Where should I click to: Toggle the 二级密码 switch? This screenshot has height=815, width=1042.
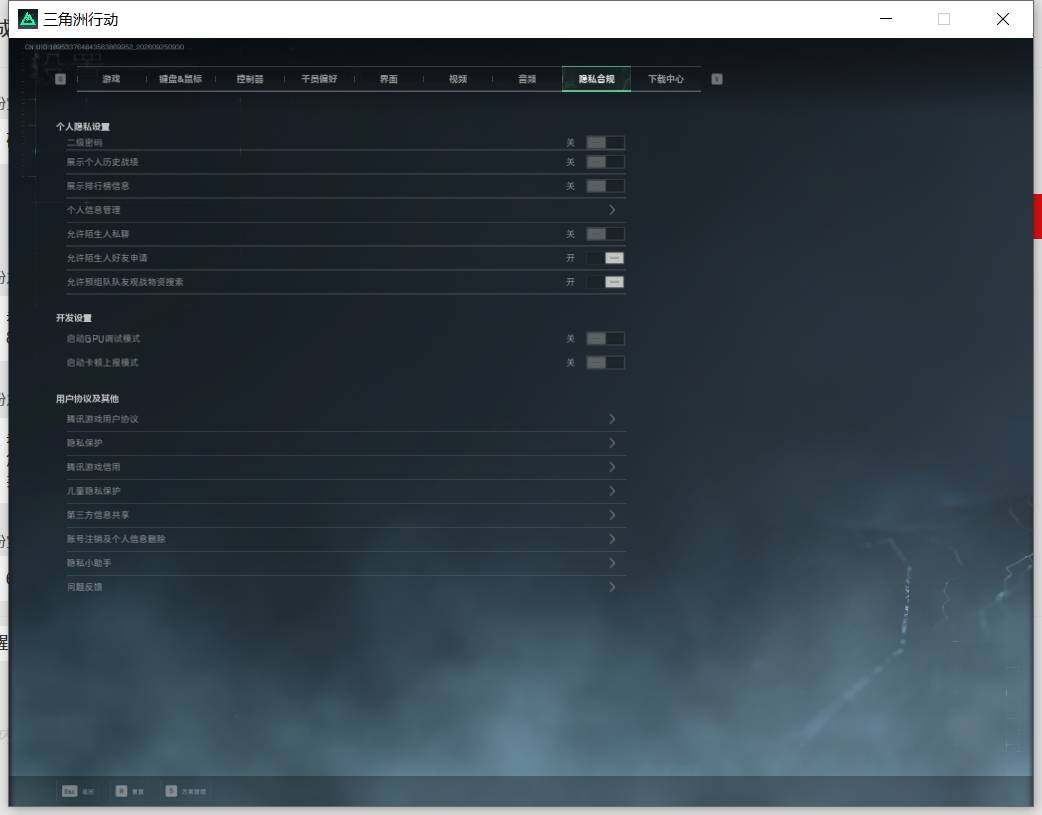coord(605,143)
